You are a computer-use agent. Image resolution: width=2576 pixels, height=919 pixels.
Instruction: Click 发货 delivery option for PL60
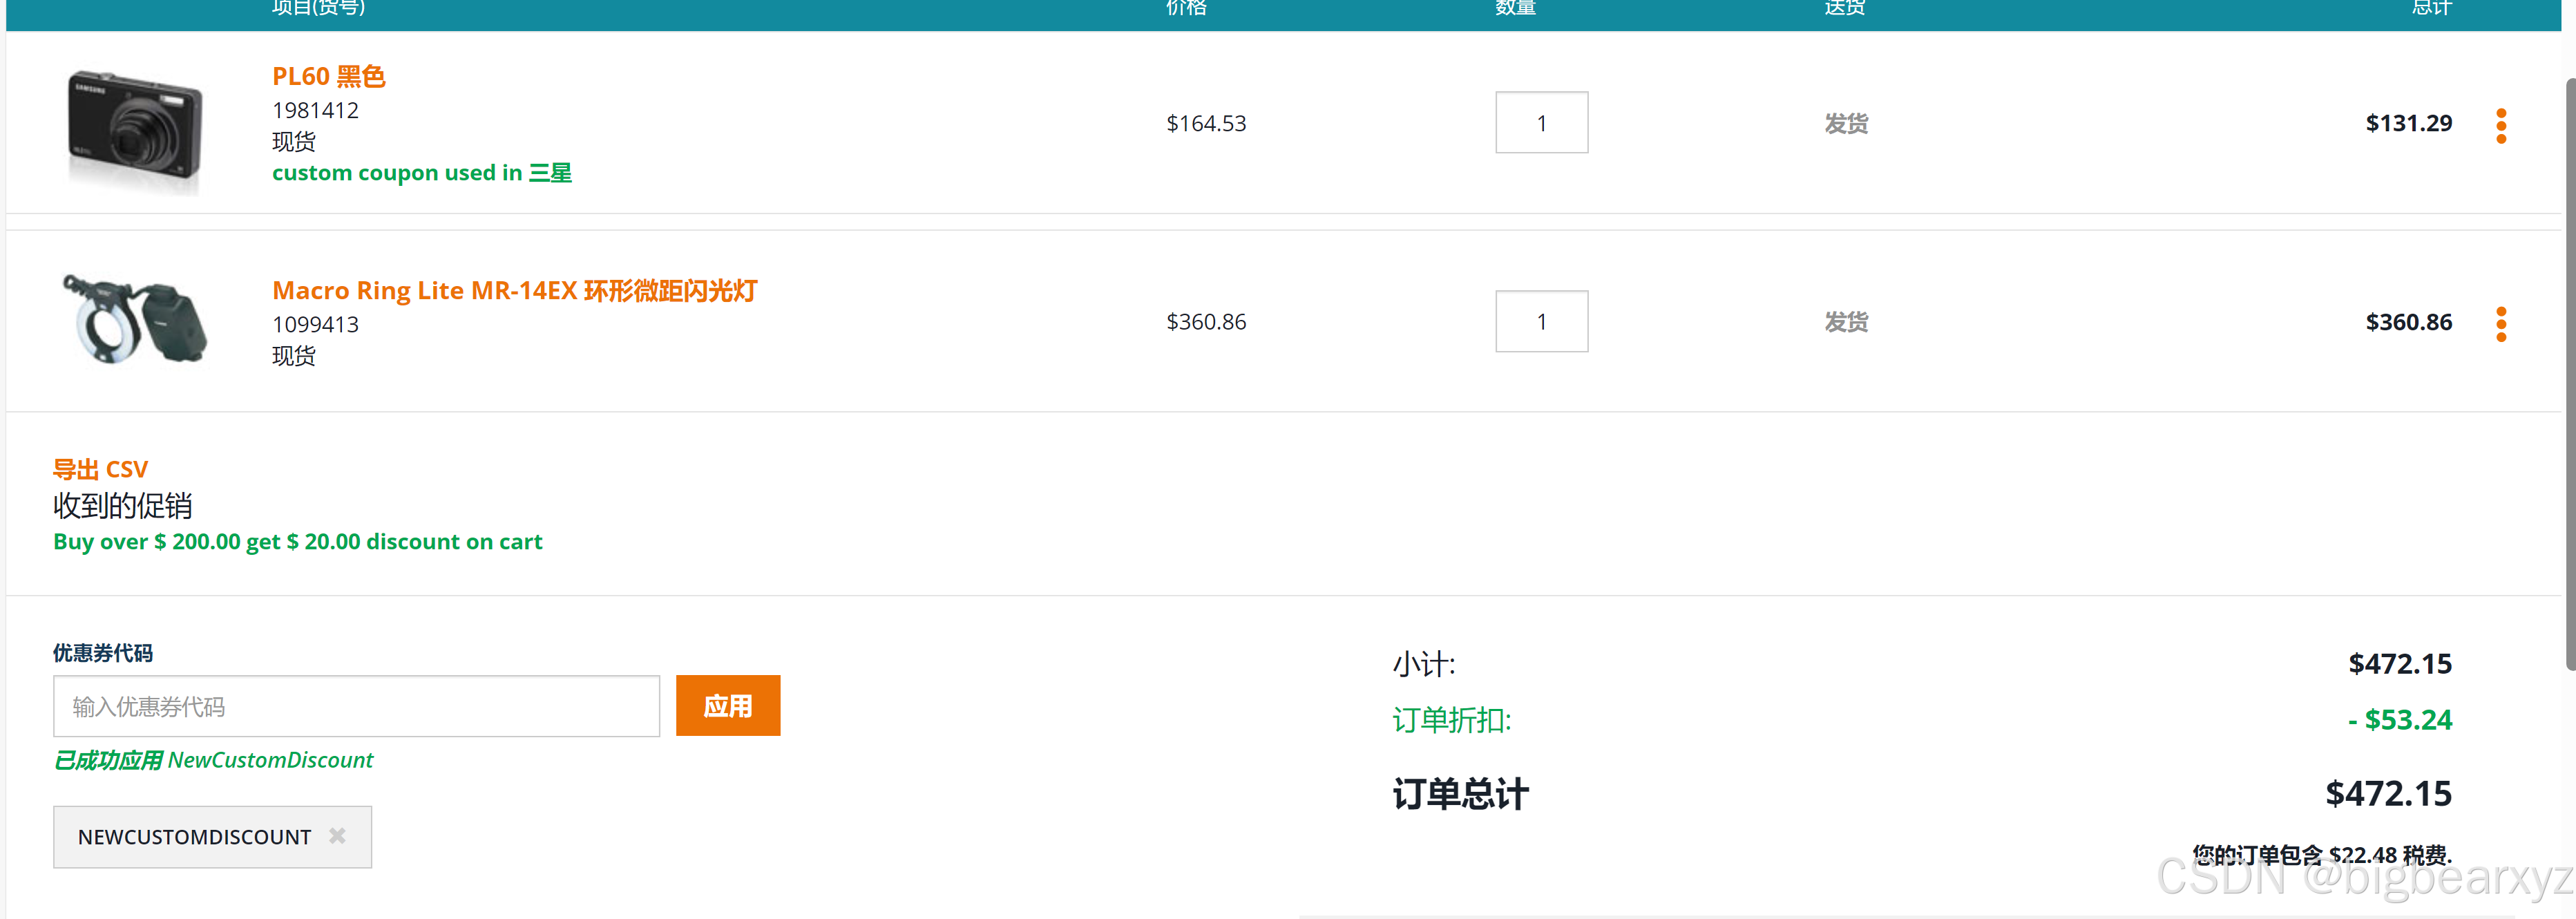click(x=1845, y=123)
